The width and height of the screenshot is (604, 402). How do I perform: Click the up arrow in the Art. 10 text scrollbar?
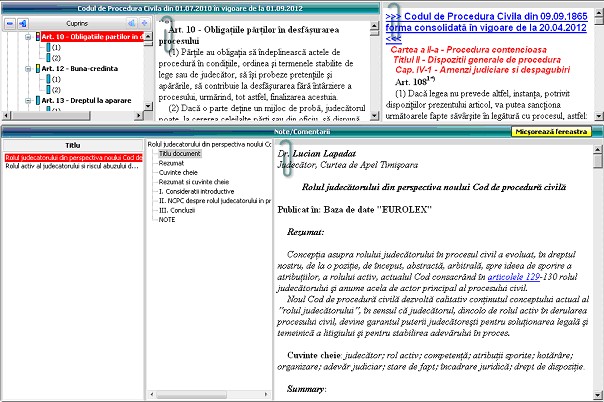(x=374, y=26)
